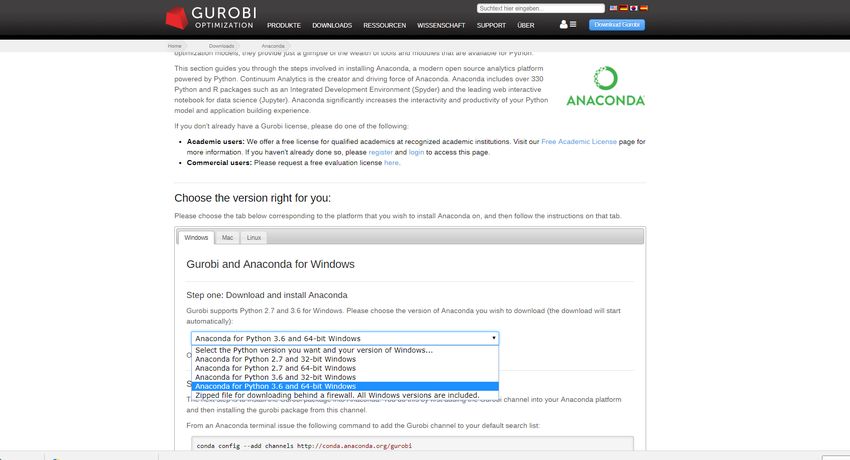
Task: Click the 'Commercial users:' bold label
Action: tap(219, 163)
